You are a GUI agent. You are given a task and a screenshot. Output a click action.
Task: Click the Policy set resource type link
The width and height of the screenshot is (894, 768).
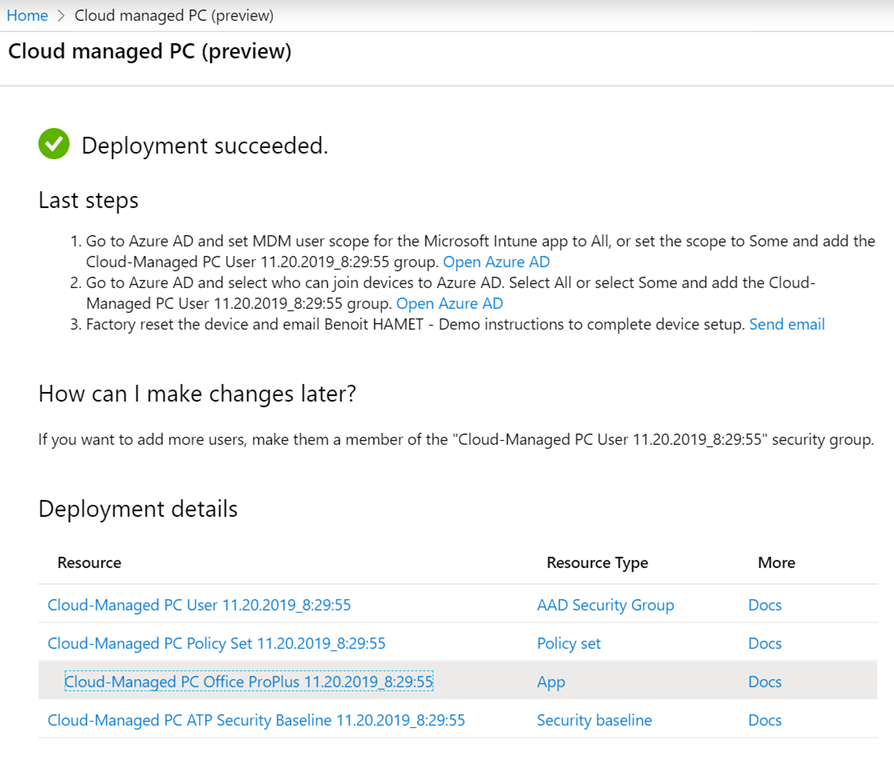568,643
